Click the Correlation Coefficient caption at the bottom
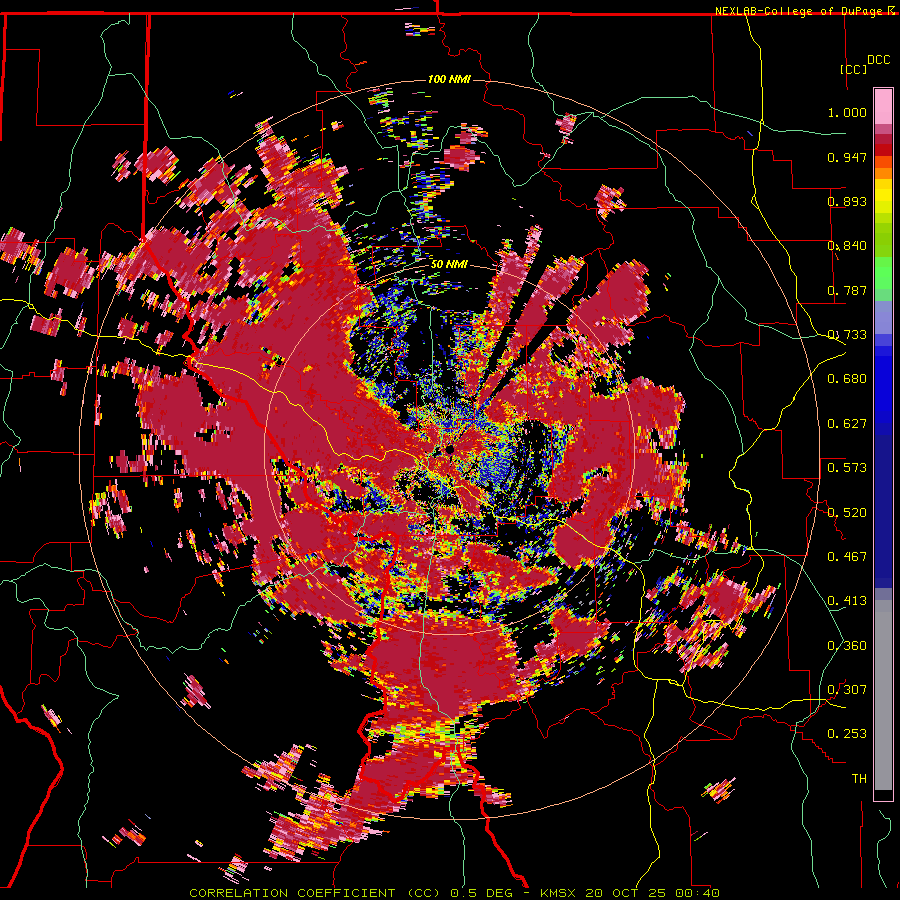Viewport: 900px width, 900px height. pos(454,893)
